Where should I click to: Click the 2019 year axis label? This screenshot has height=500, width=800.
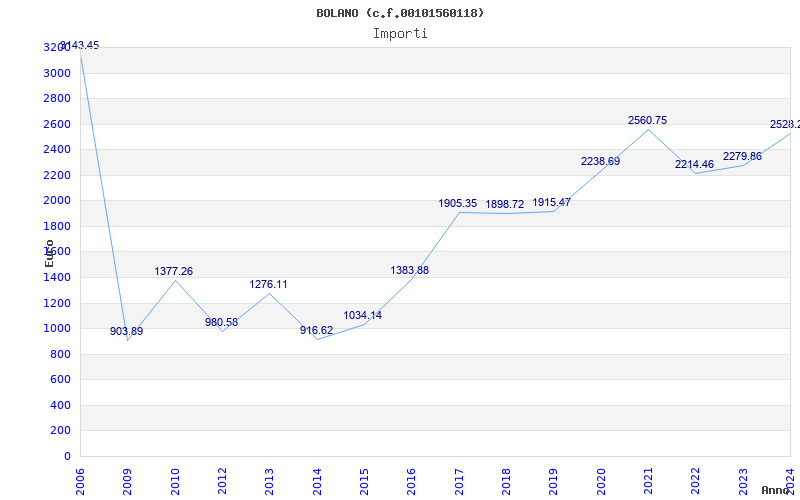point(554,482)
